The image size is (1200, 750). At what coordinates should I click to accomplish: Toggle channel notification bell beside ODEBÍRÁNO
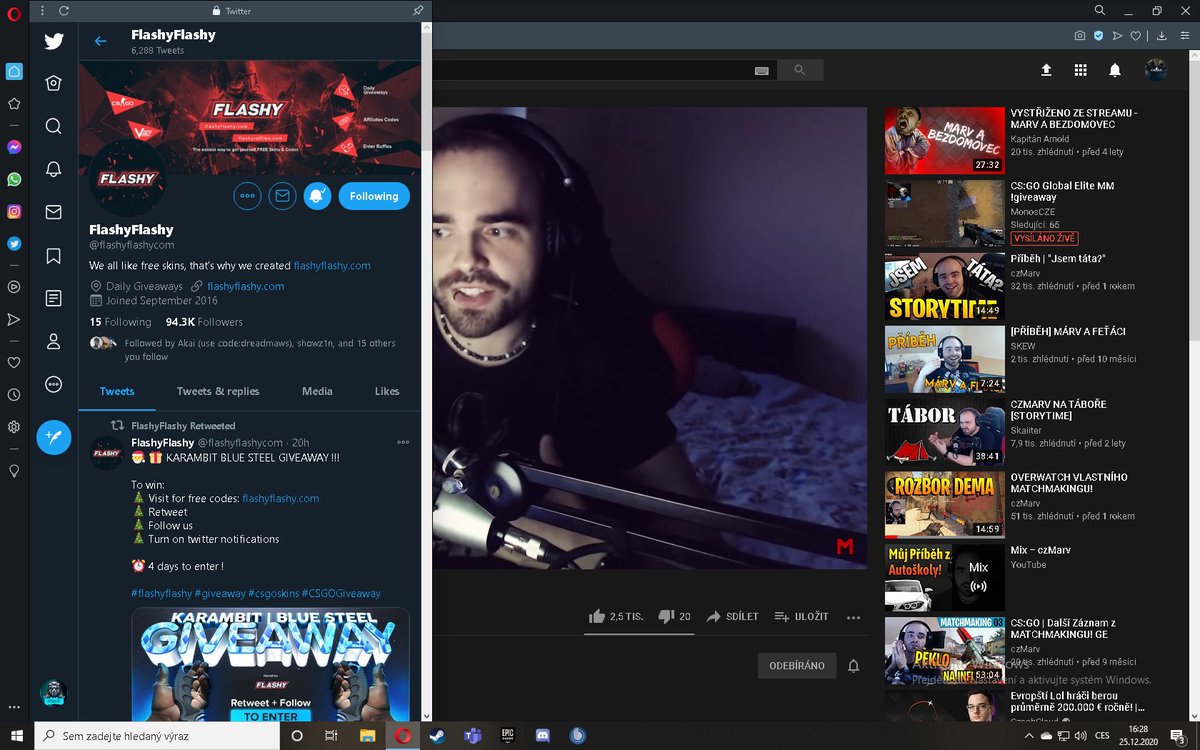pos(853,665)
